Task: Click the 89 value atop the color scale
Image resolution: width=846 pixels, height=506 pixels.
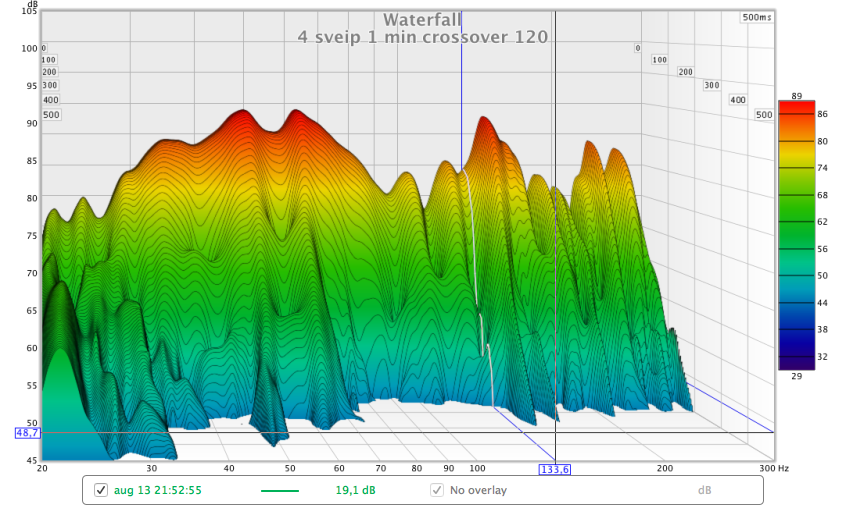Action: tap(797, 95)
